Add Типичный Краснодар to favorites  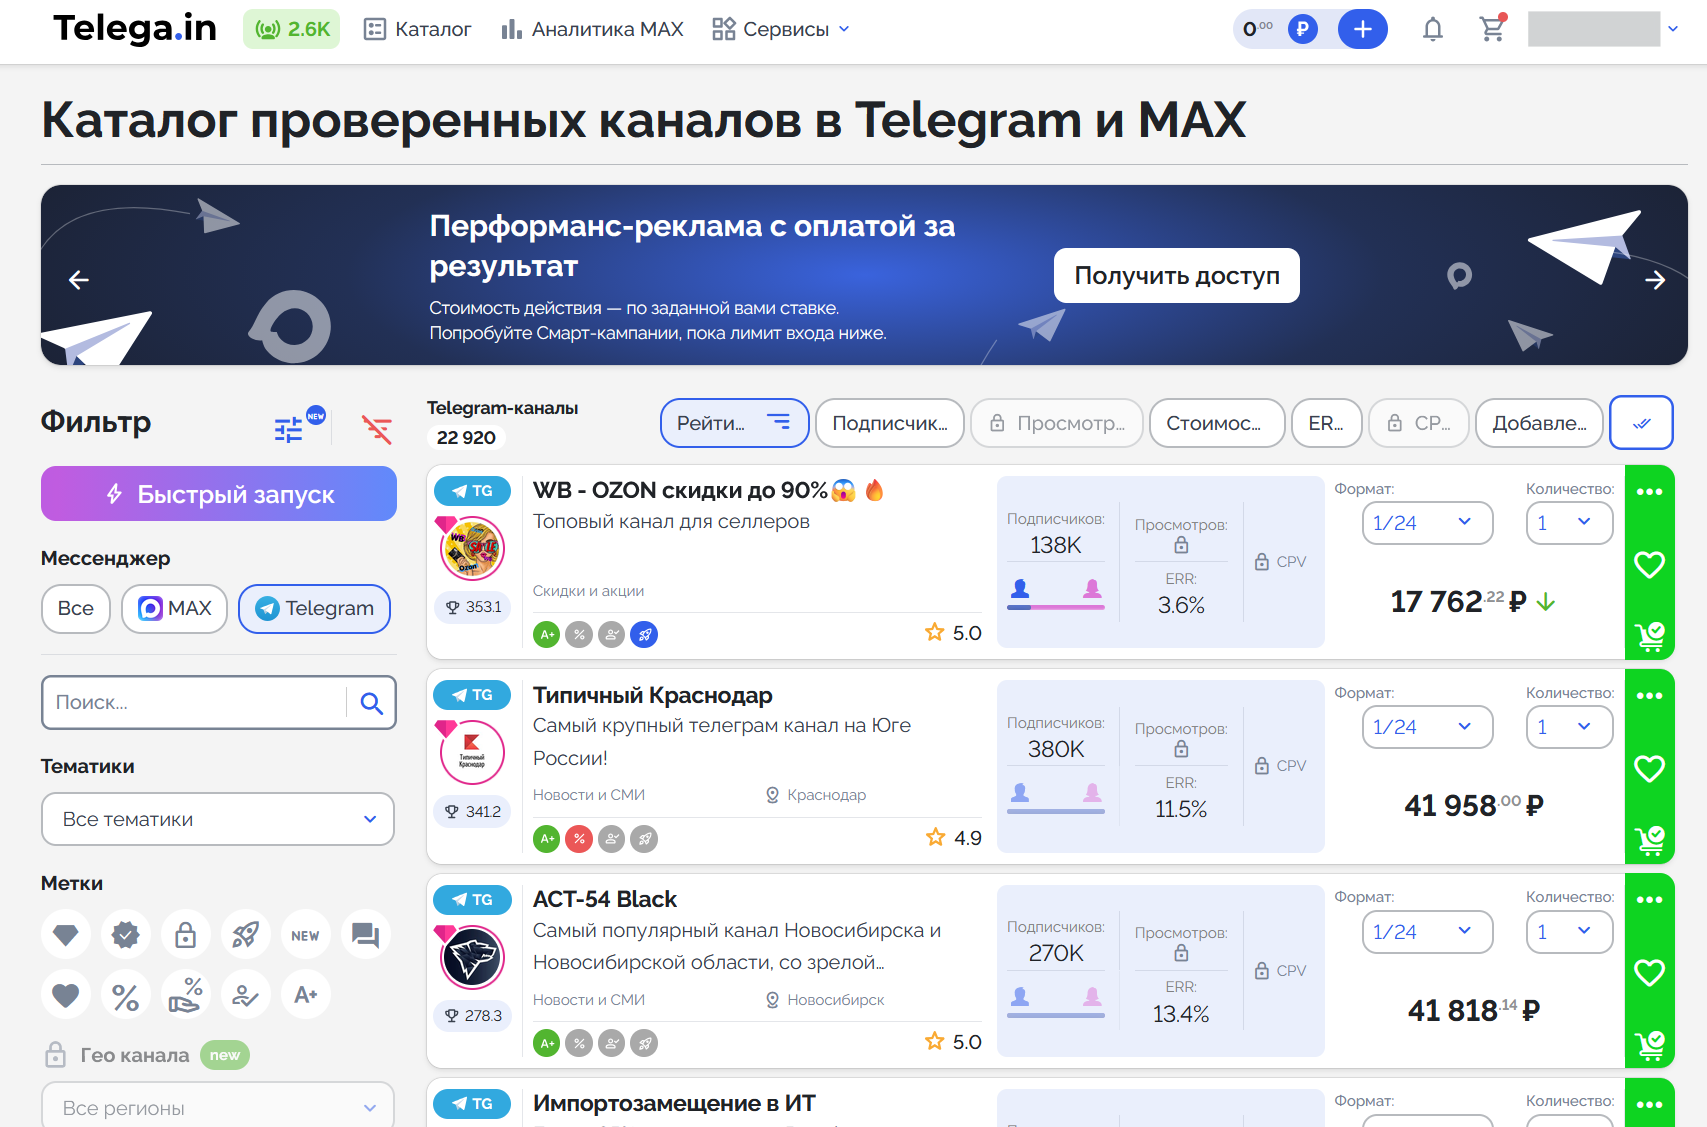[1649, 769]
